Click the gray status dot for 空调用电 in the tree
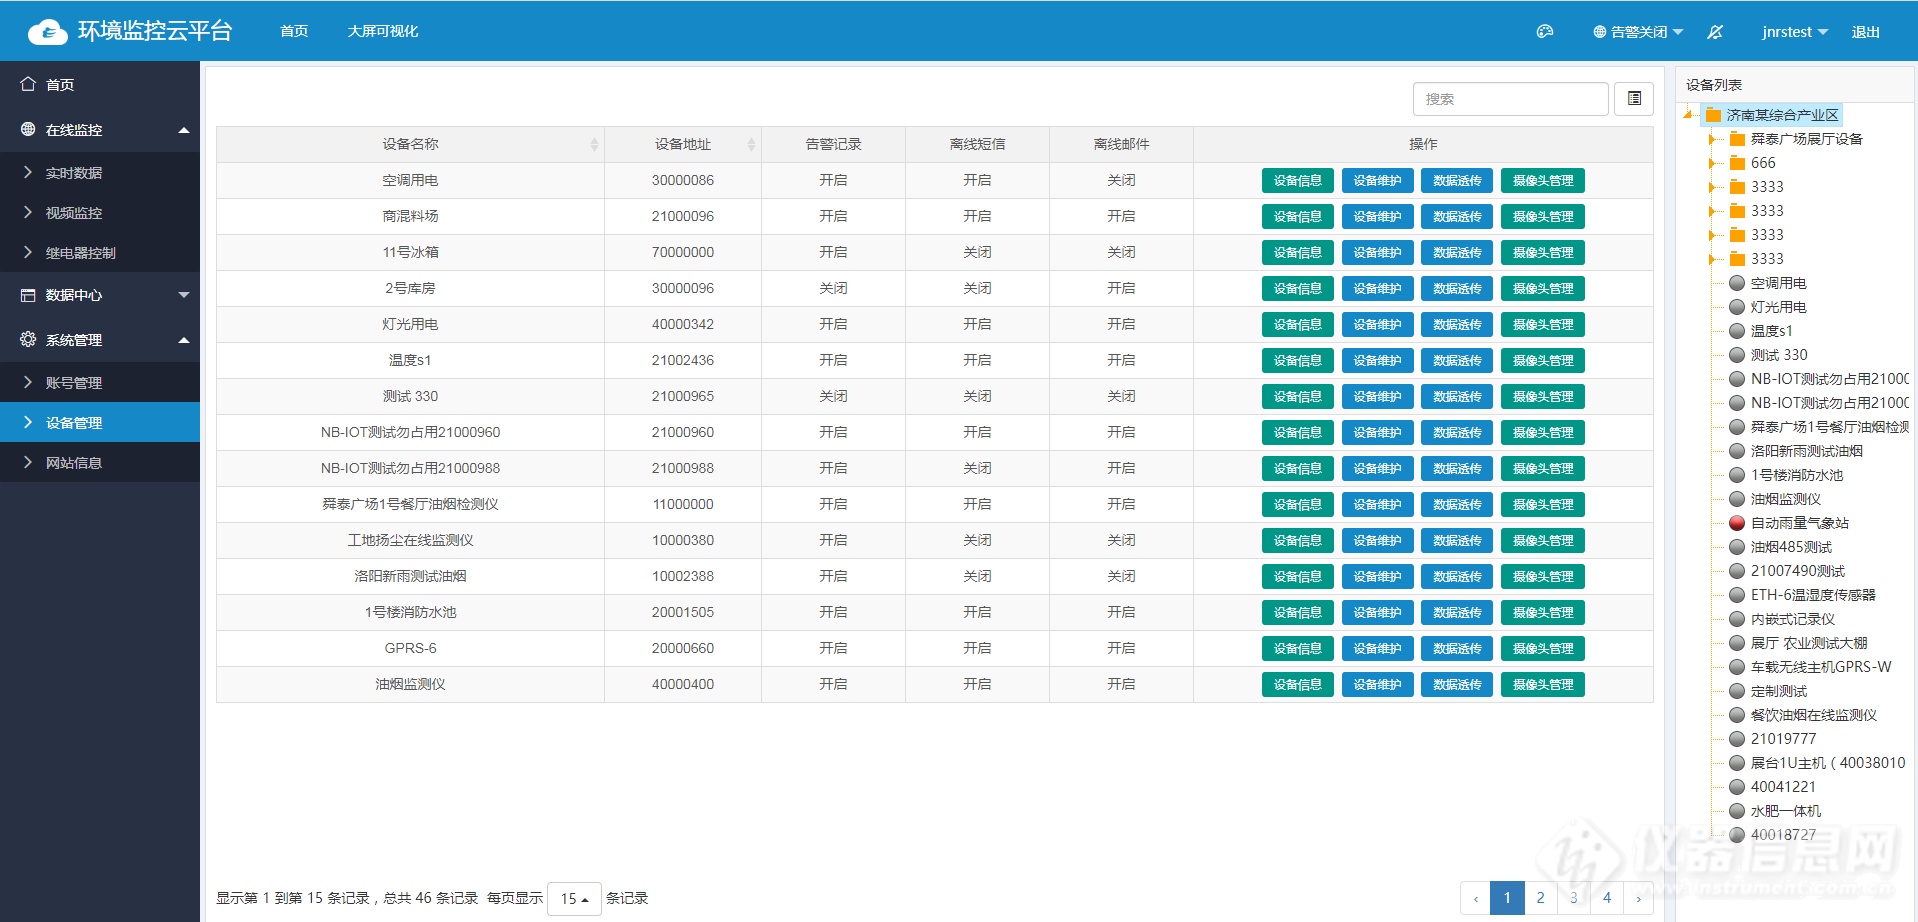Image resolution: width=1918 pixels, height=922 pixels. click(1737, 283)
